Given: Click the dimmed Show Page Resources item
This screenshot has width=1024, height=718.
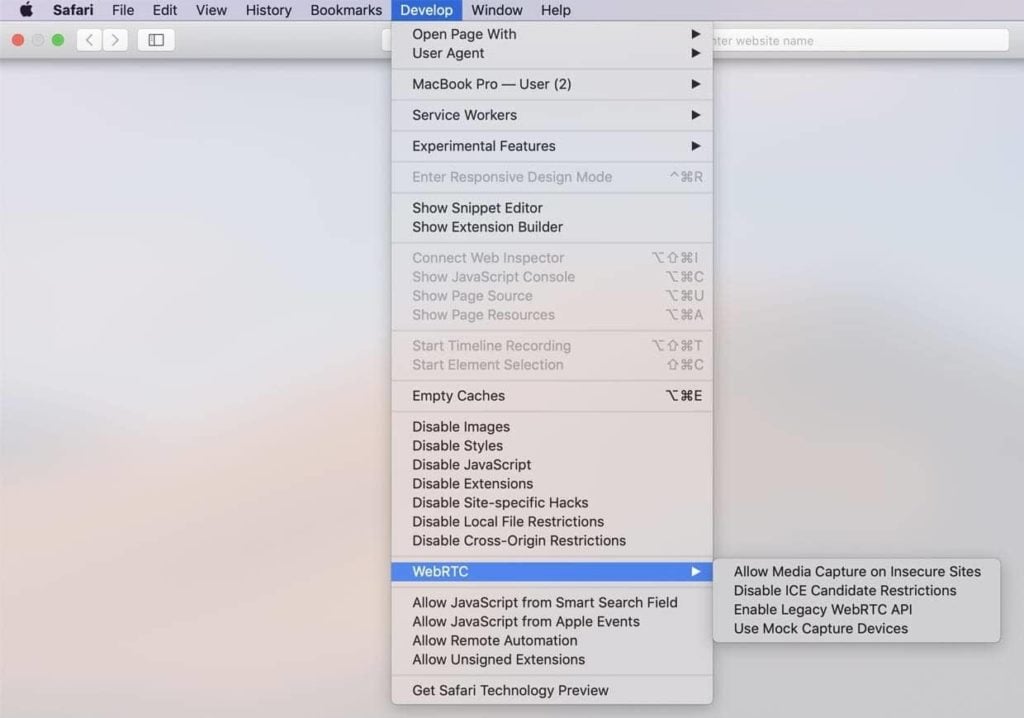Looking at the screenshot, I should point(552,315).
